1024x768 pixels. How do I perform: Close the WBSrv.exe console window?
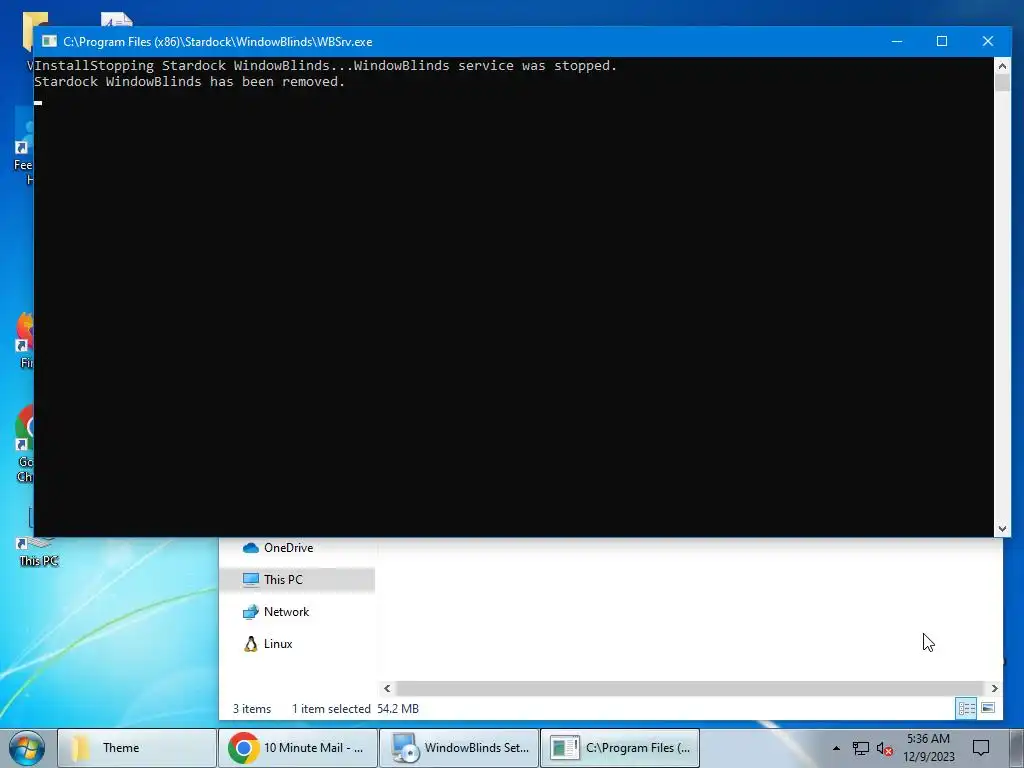coord(987,41)
